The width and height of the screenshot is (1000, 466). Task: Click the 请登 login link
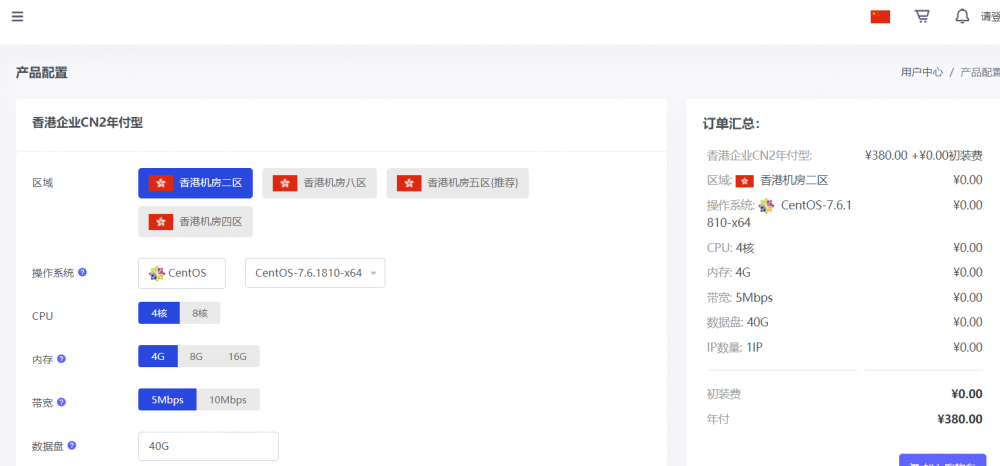989,16
